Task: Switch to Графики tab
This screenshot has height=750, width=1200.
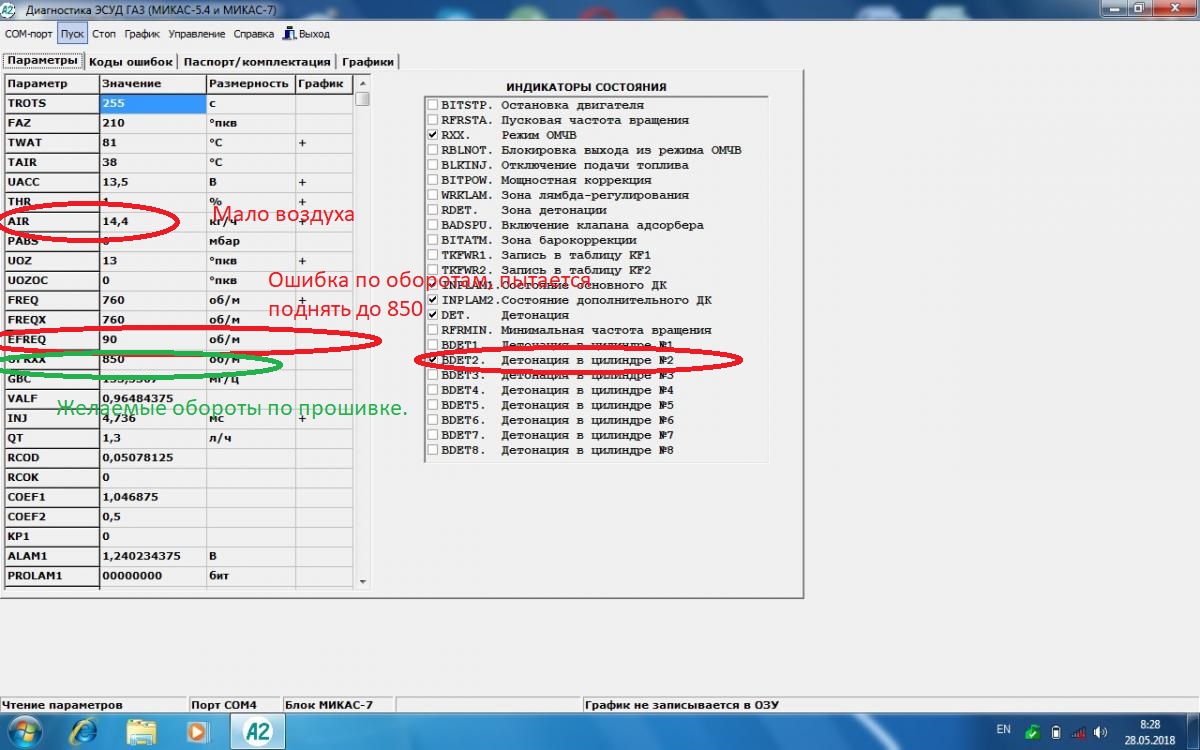Action: pyautogui.click(x=368, y=61)
